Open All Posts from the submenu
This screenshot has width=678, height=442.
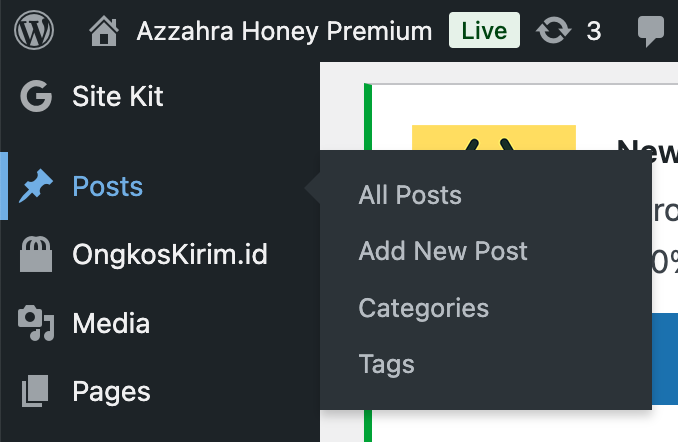(x=410, y=195)
